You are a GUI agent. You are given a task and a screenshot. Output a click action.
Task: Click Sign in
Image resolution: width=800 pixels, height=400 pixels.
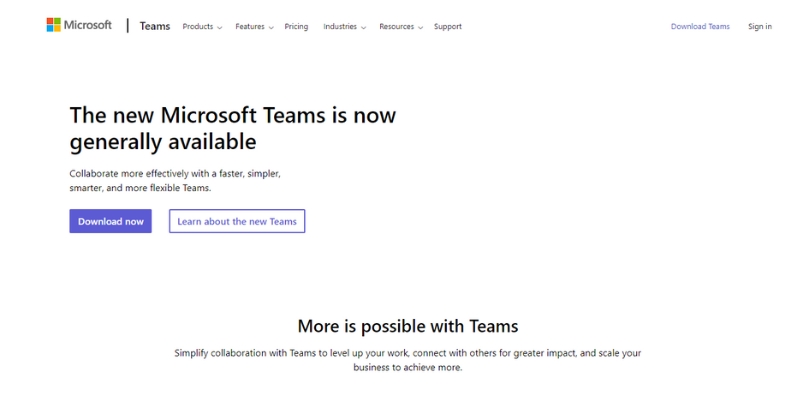click(760, 27)
